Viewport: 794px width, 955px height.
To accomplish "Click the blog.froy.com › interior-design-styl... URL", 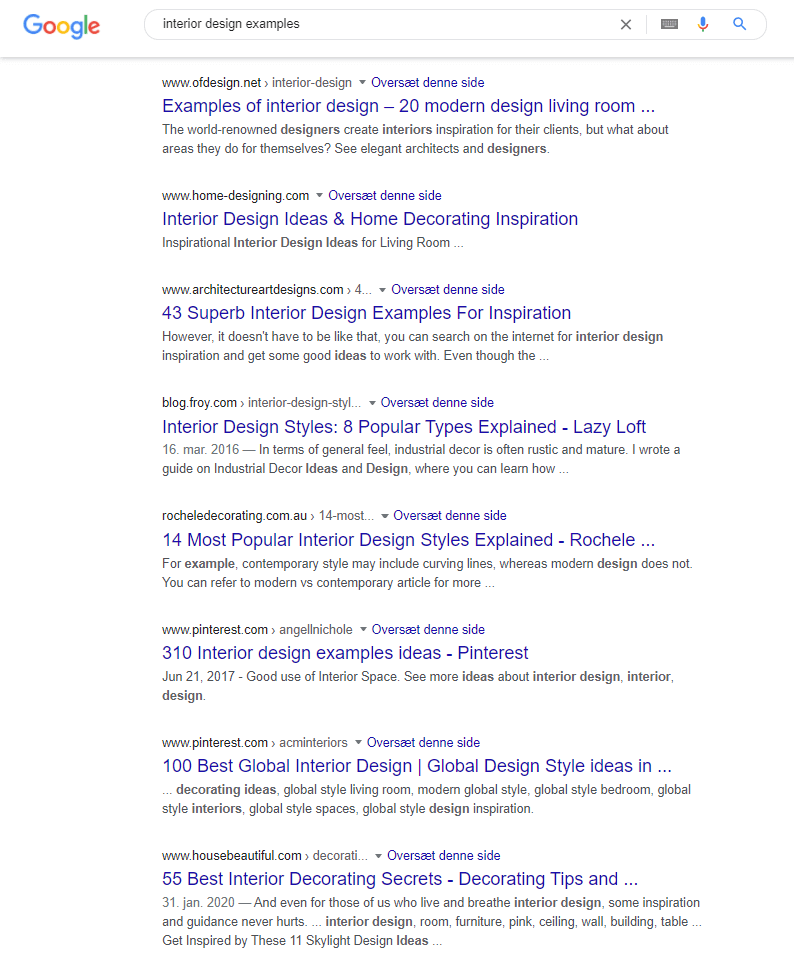I will 261,403.
